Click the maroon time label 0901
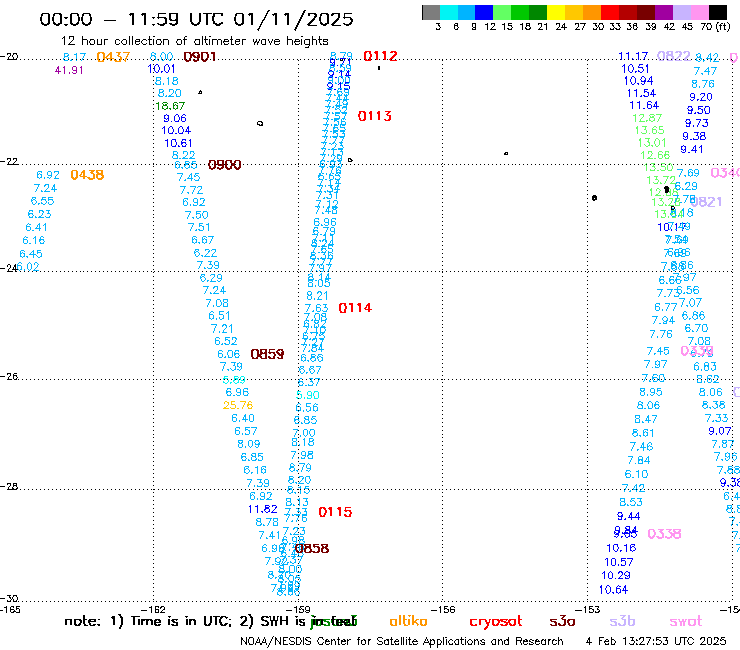The width and height of the screenshot is (740, 650). tap(200, 57)
